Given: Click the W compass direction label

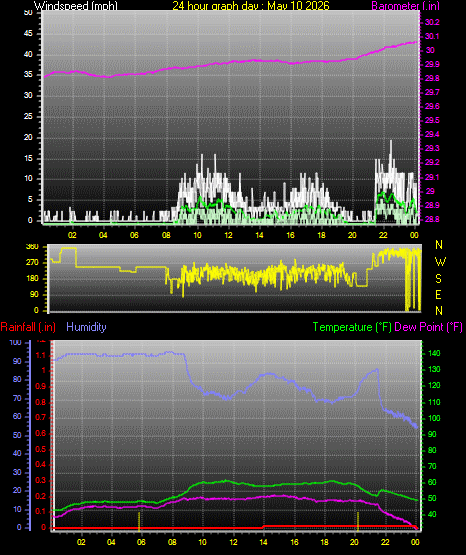Looking at the screenshot, I should [440, 262].
